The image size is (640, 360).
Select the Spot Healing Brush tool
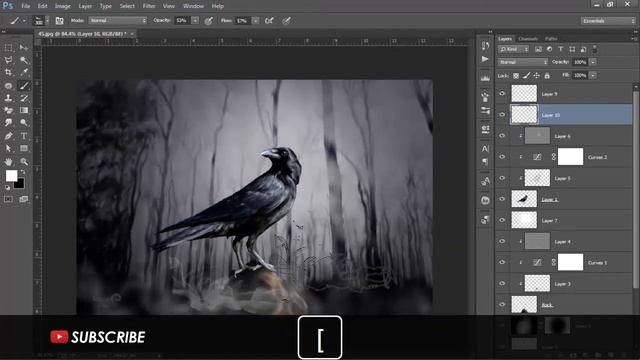click(8, 86)
